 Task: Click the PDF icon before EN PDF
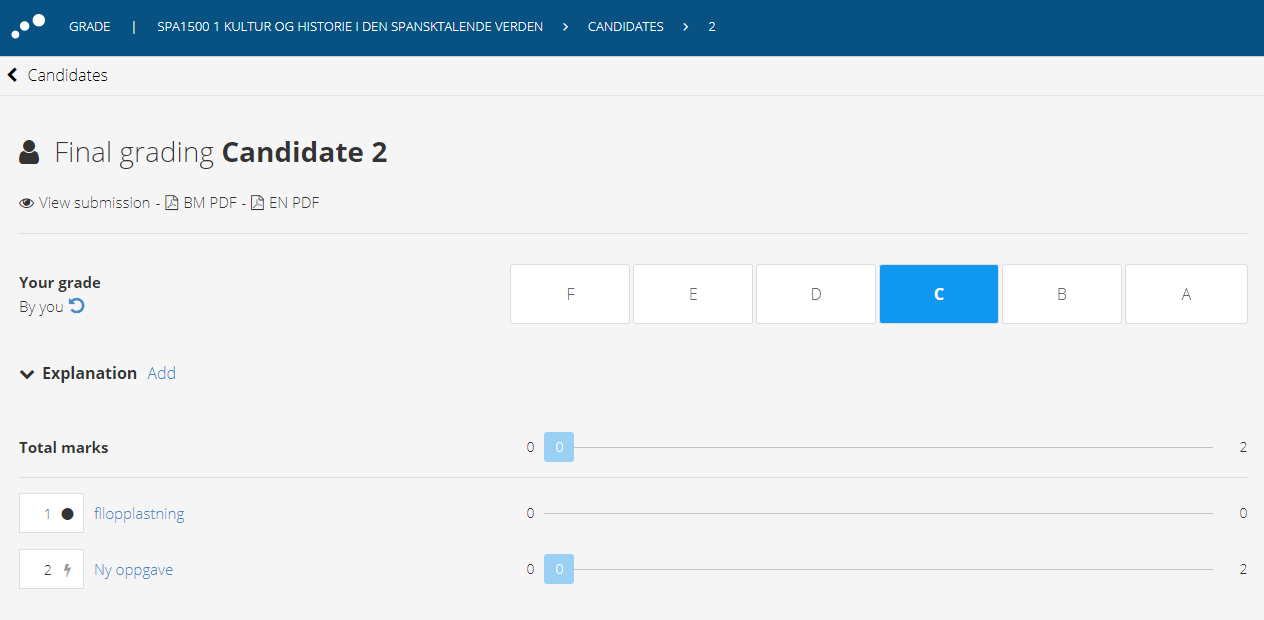point(258,203)
